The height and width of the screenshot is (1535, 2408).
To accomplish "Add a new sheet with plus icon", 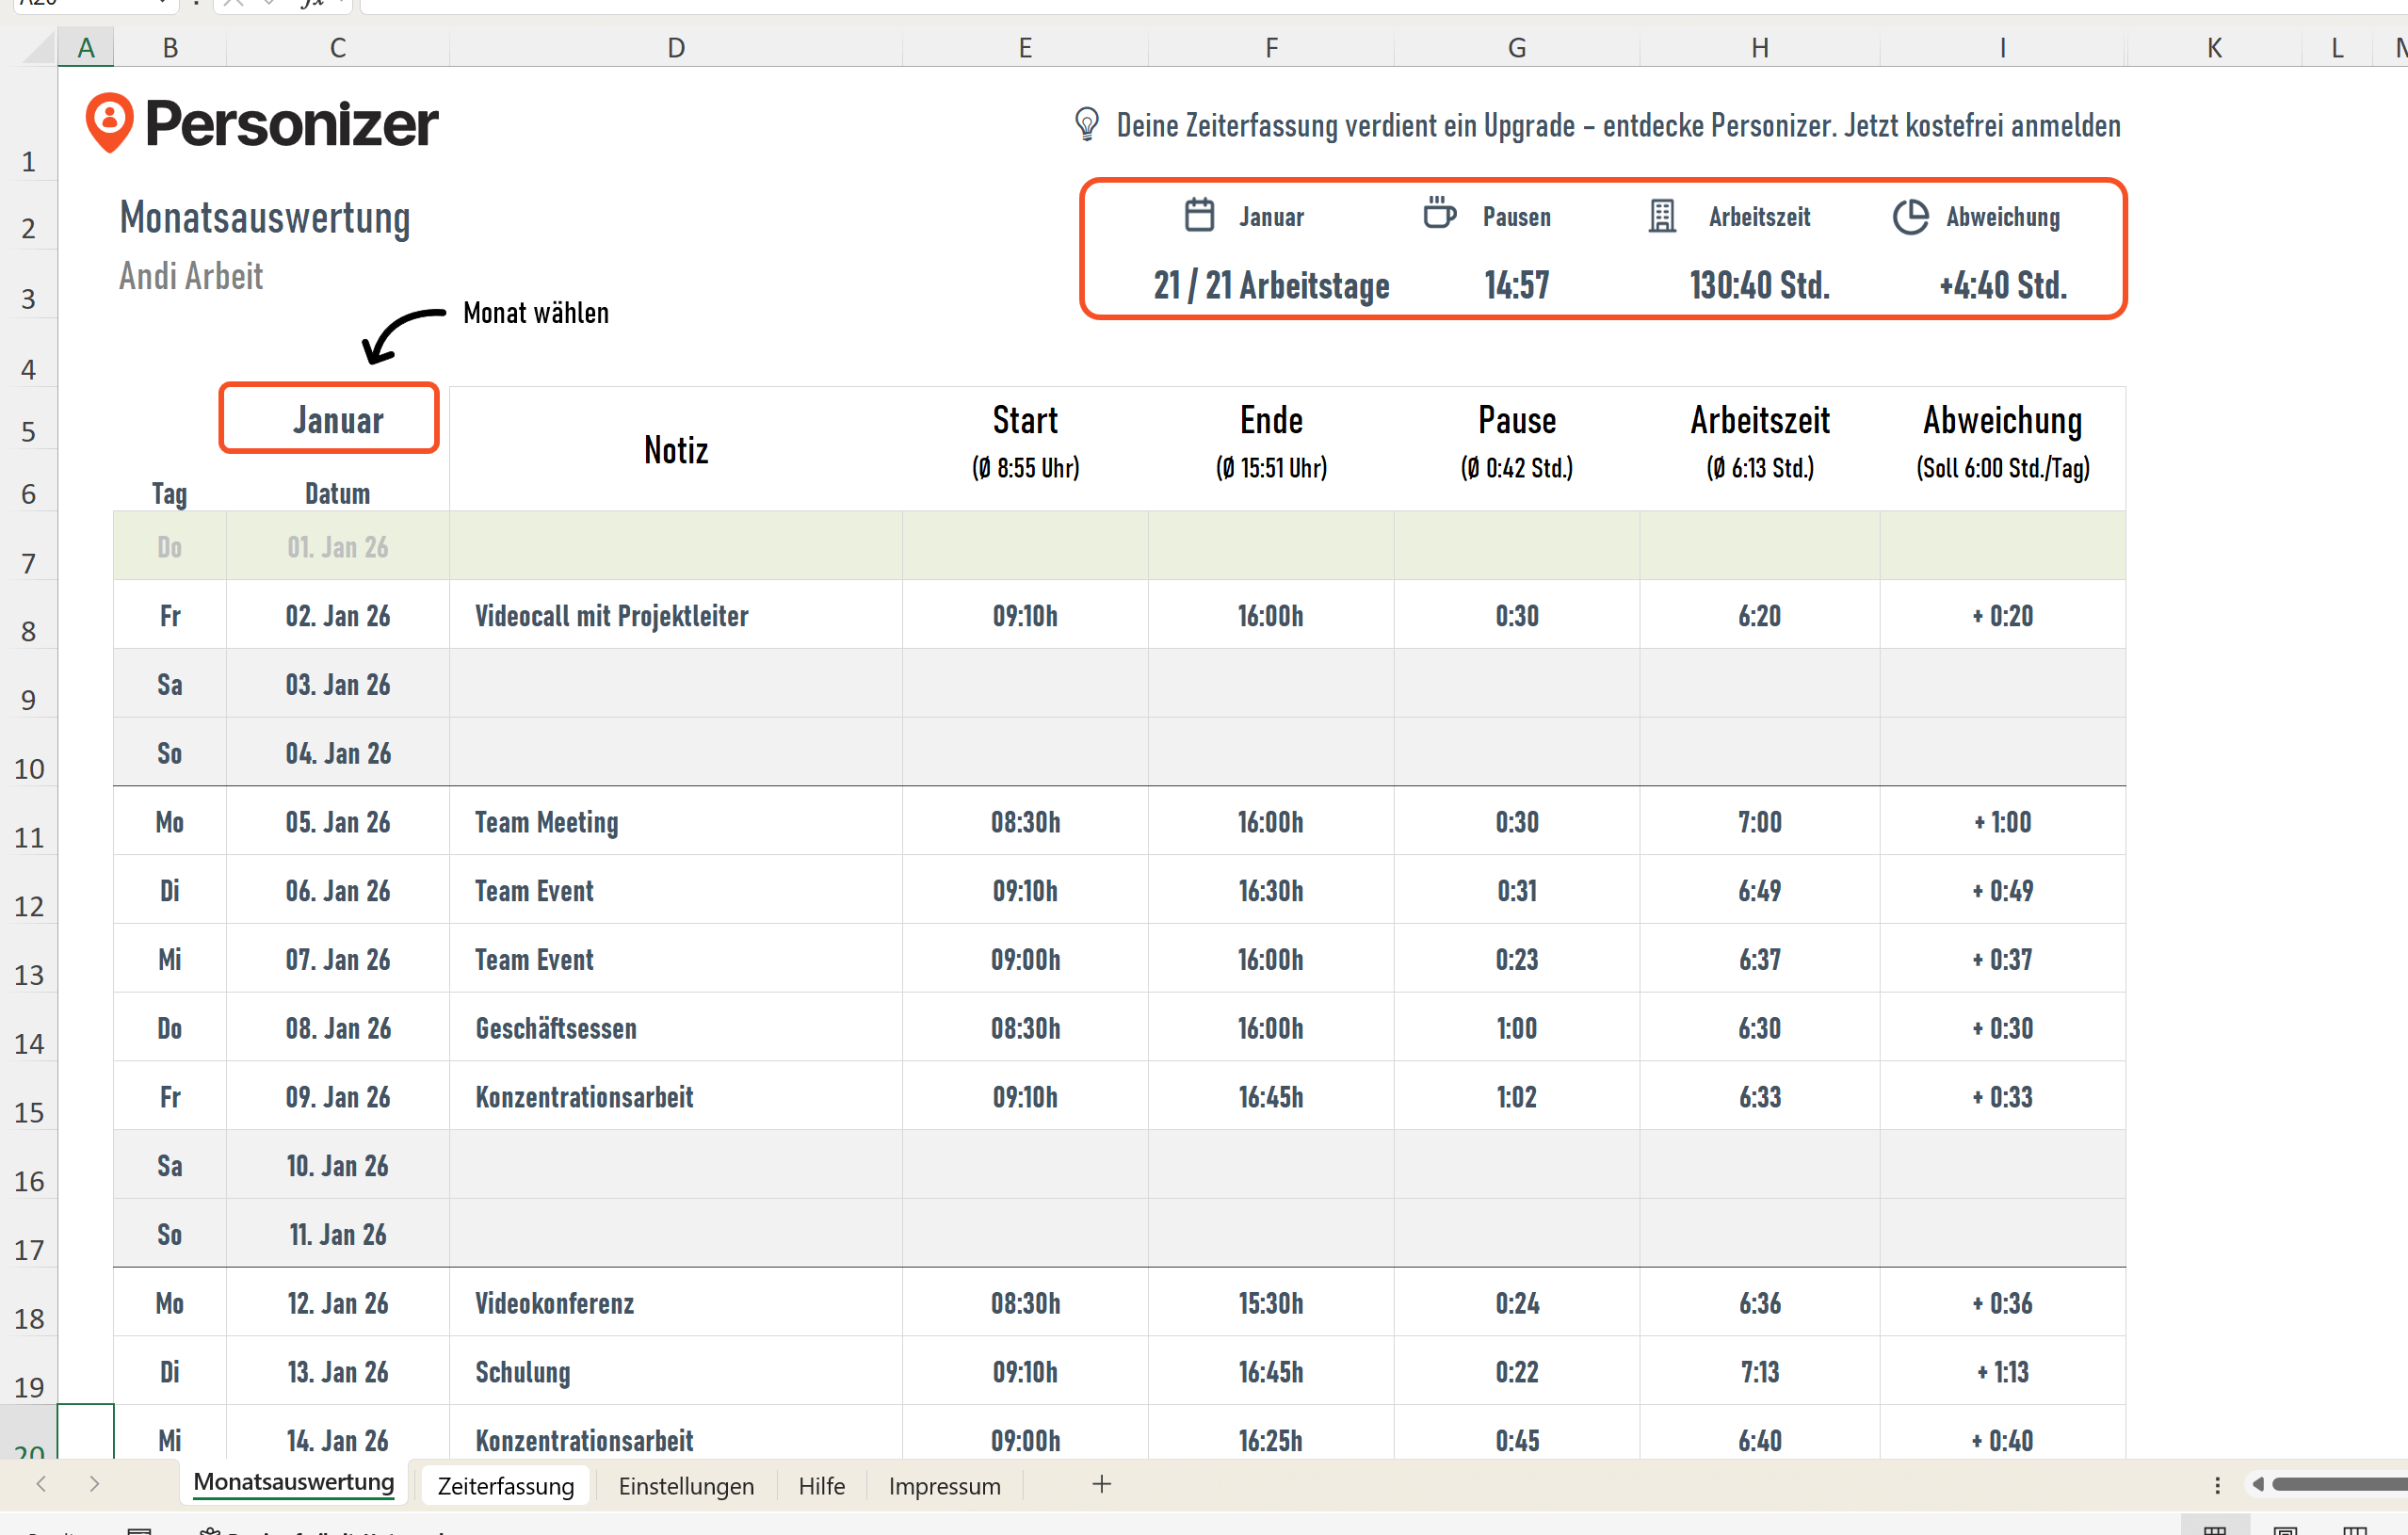I will [1101, 1484].
